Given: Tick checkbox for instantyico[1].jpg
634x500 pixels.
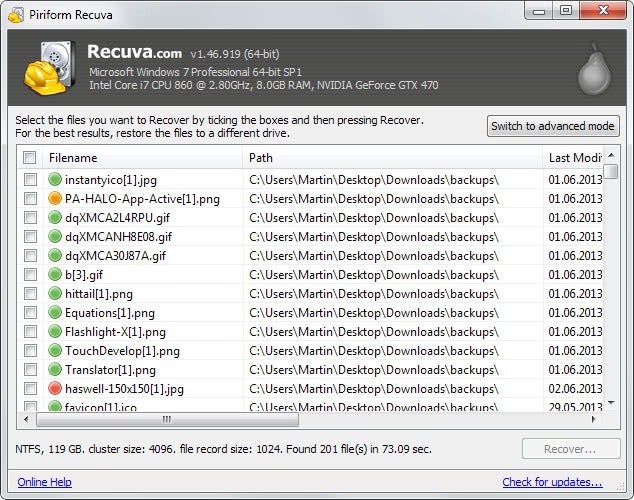Looking at the screenshot, I should point(30,179).
